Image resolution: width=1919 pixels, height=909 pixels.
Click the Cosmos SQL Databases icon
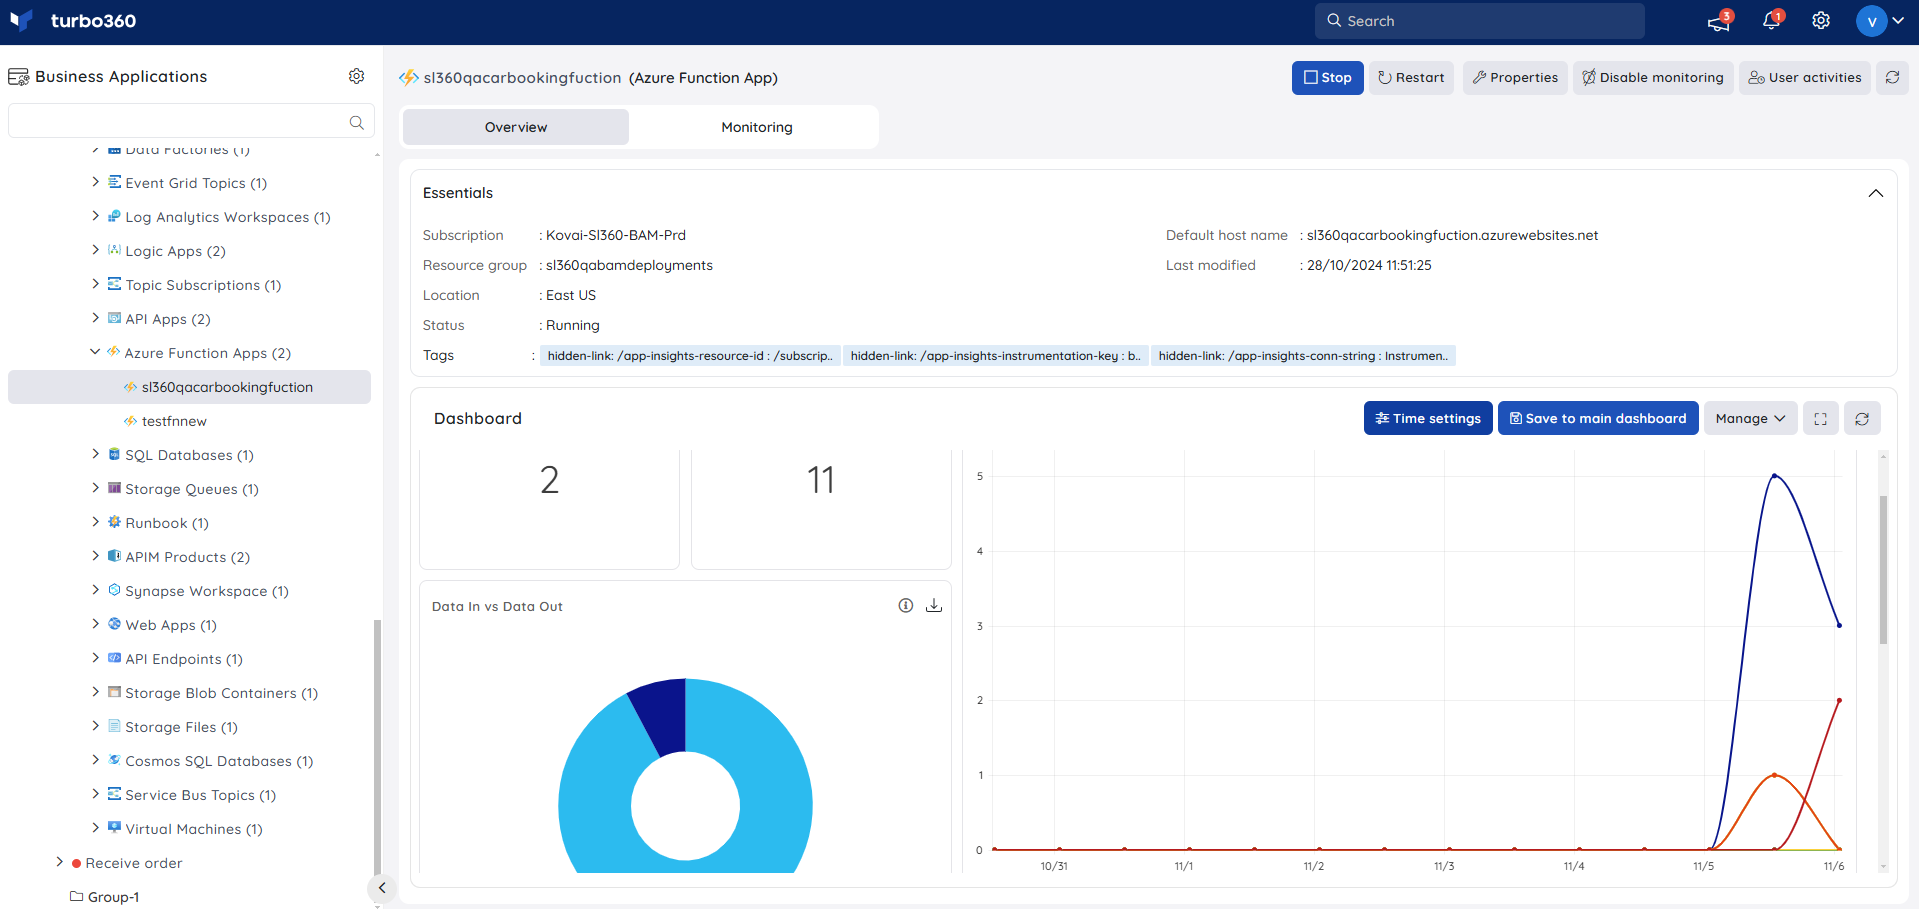[x=114, y=760]
